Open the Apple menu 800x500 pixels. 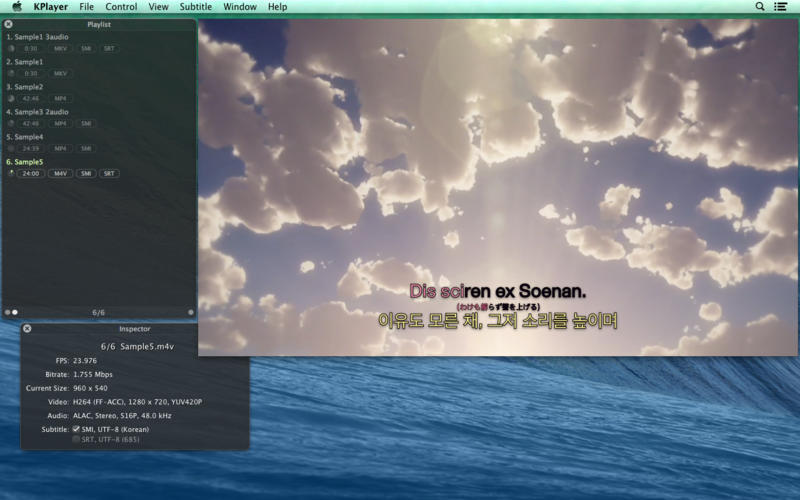[x=17, y=7]
